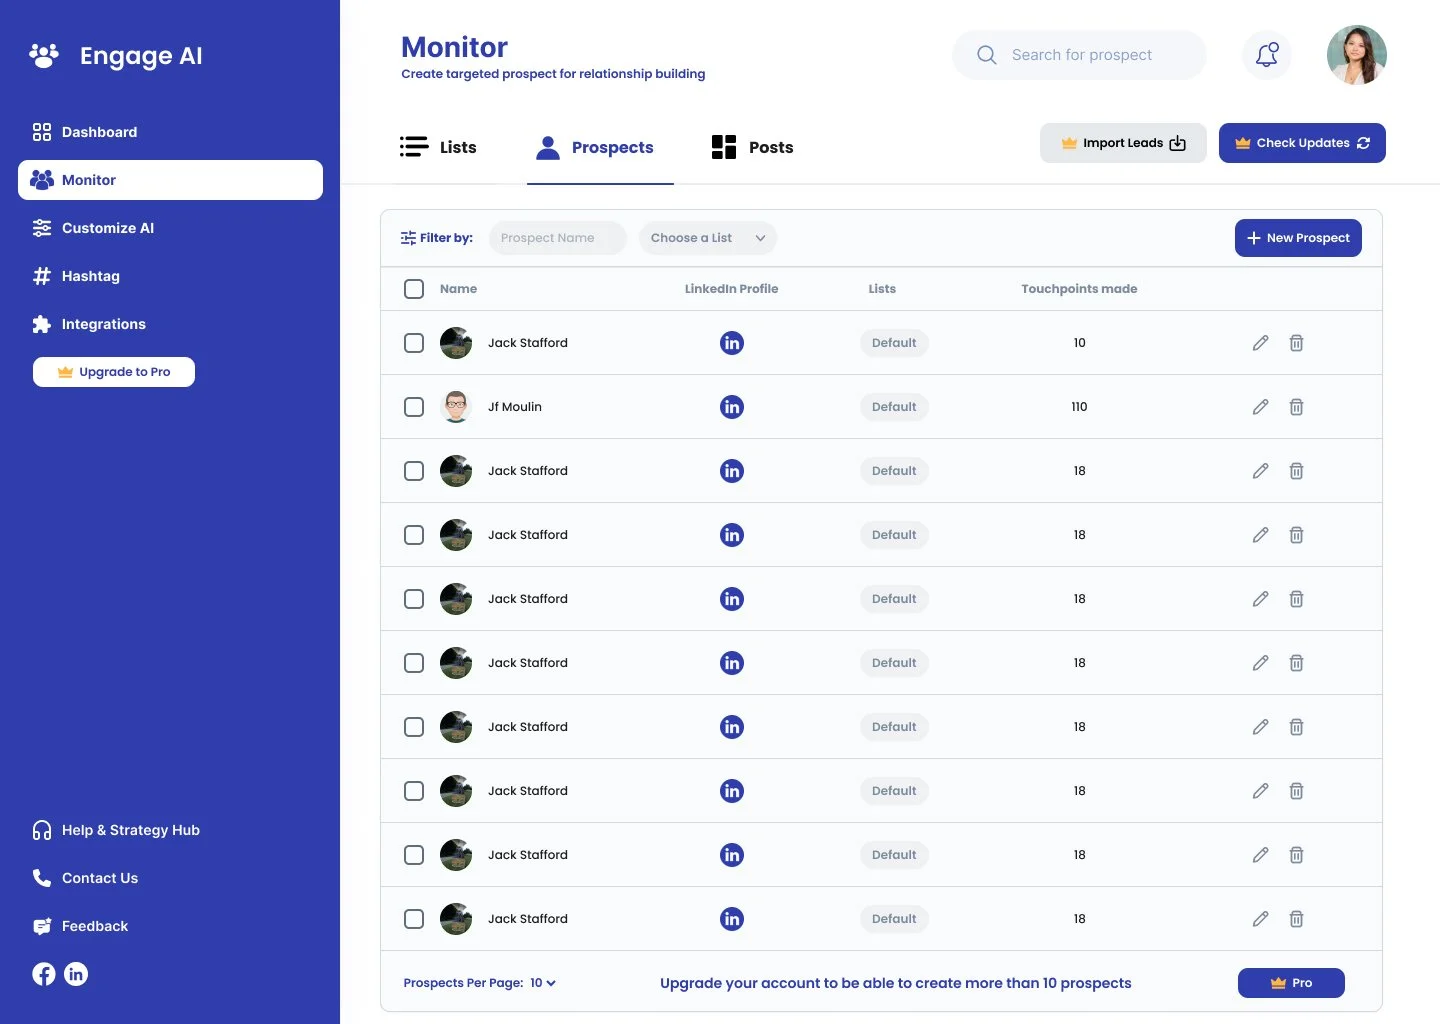This screenshot has height=1024, width=1440.
Task: Change the Prospects Per Page value
Action: 543,983
